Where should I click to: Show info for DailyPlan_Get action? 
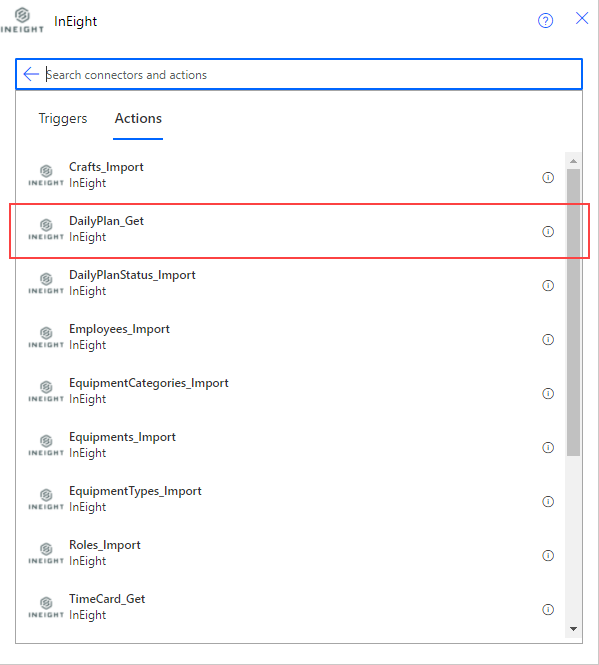(548, 232)
